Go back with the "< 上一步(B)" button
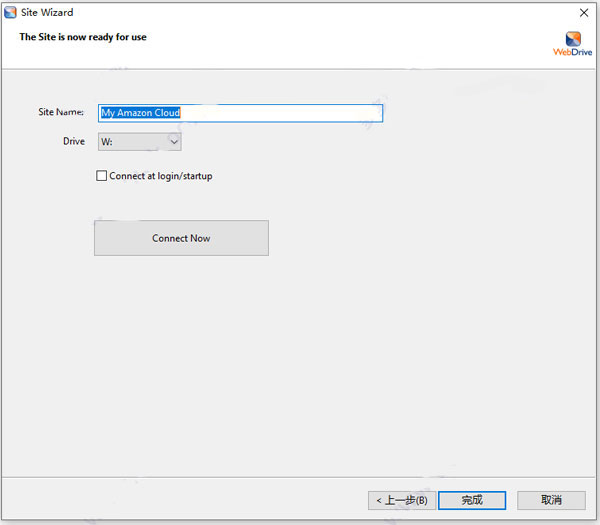Image resolution: width=600 pixels, height=525 pixels. pyautogui.click(x=401, y=500)
